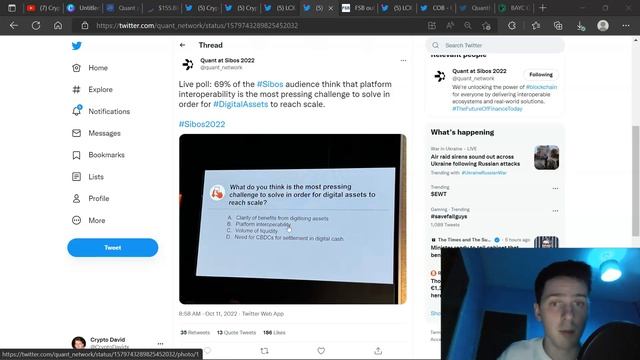Open a new browser tab with the plus button
Viewport: 640px width, 360px height.
pyautogui.click(x=542, y=8)
